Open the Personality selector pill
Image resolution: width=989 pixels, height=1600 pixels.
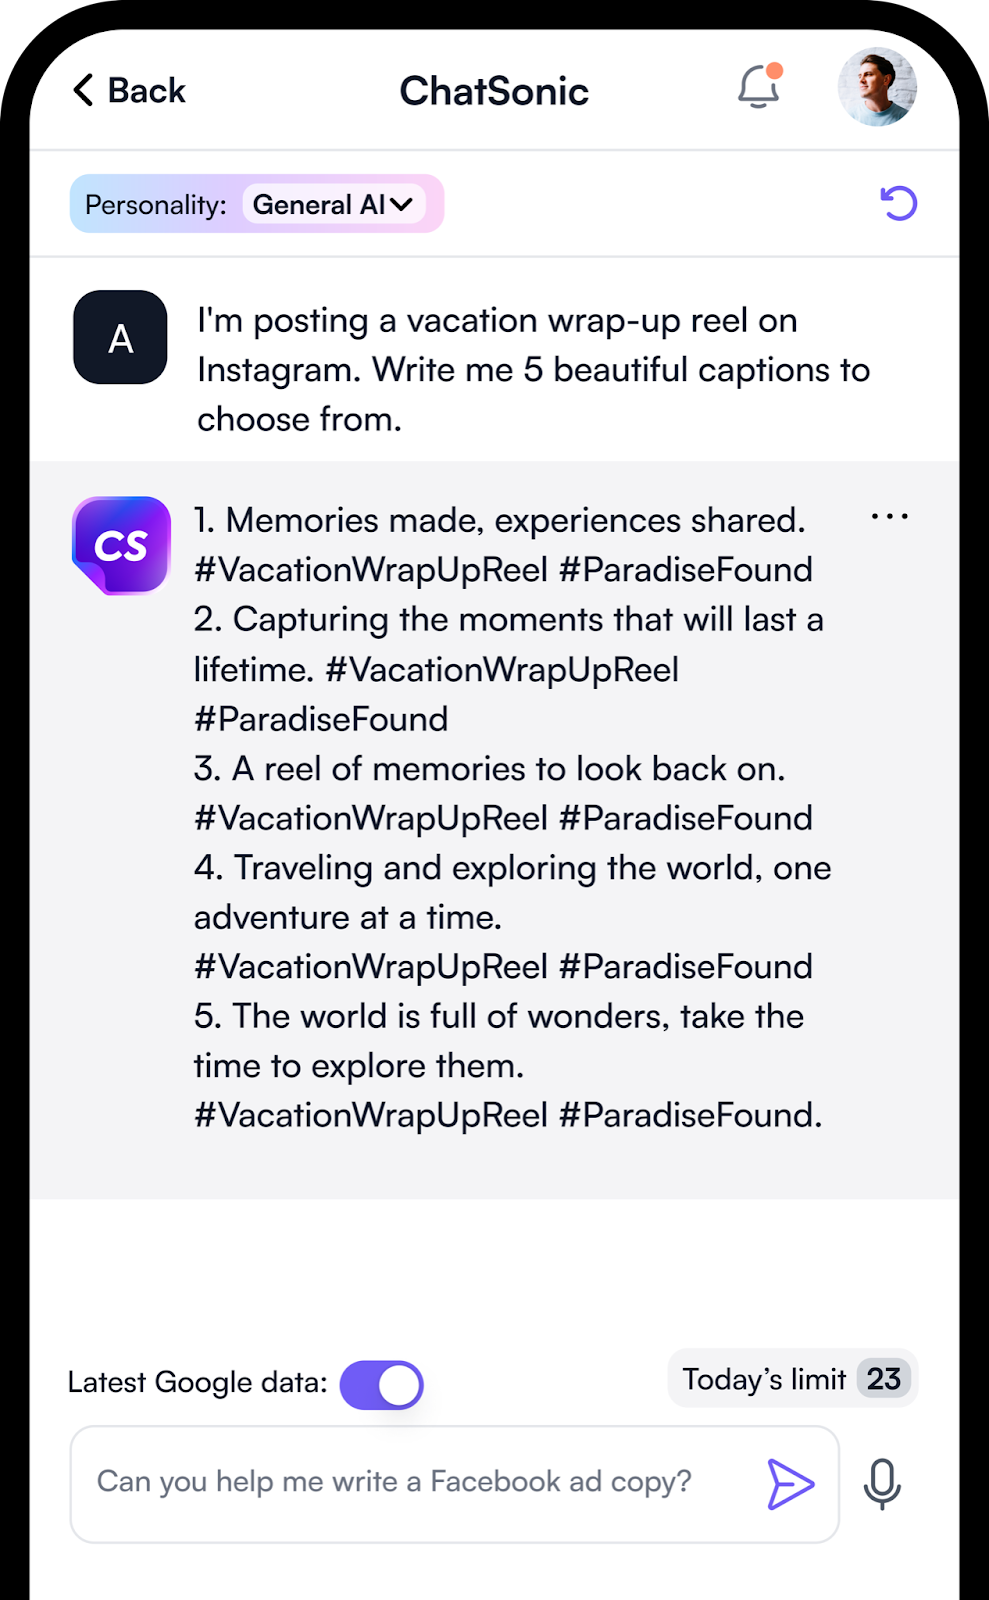click(257, 204)
